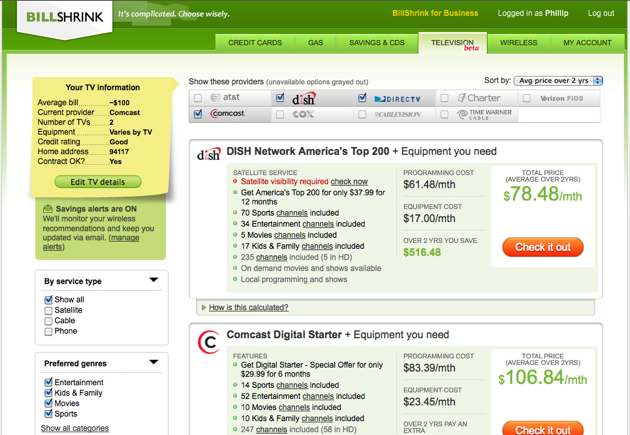Expand How is this calculated
630x435 pixels.
[x=236, y=307]
